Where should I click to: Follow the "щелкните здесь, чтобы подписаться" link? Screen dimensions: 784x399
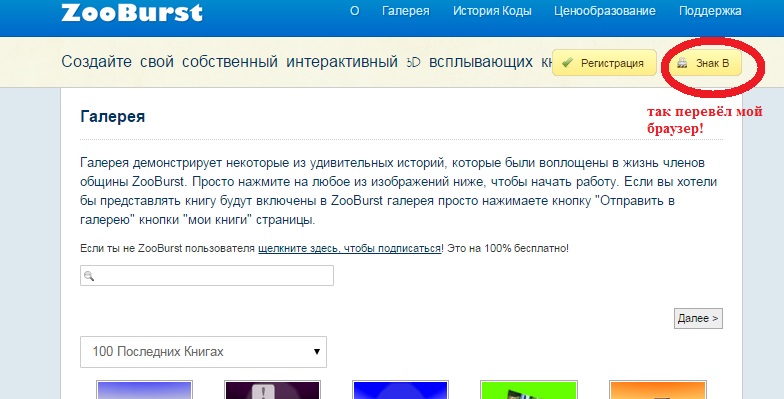(x=350, y=248)
